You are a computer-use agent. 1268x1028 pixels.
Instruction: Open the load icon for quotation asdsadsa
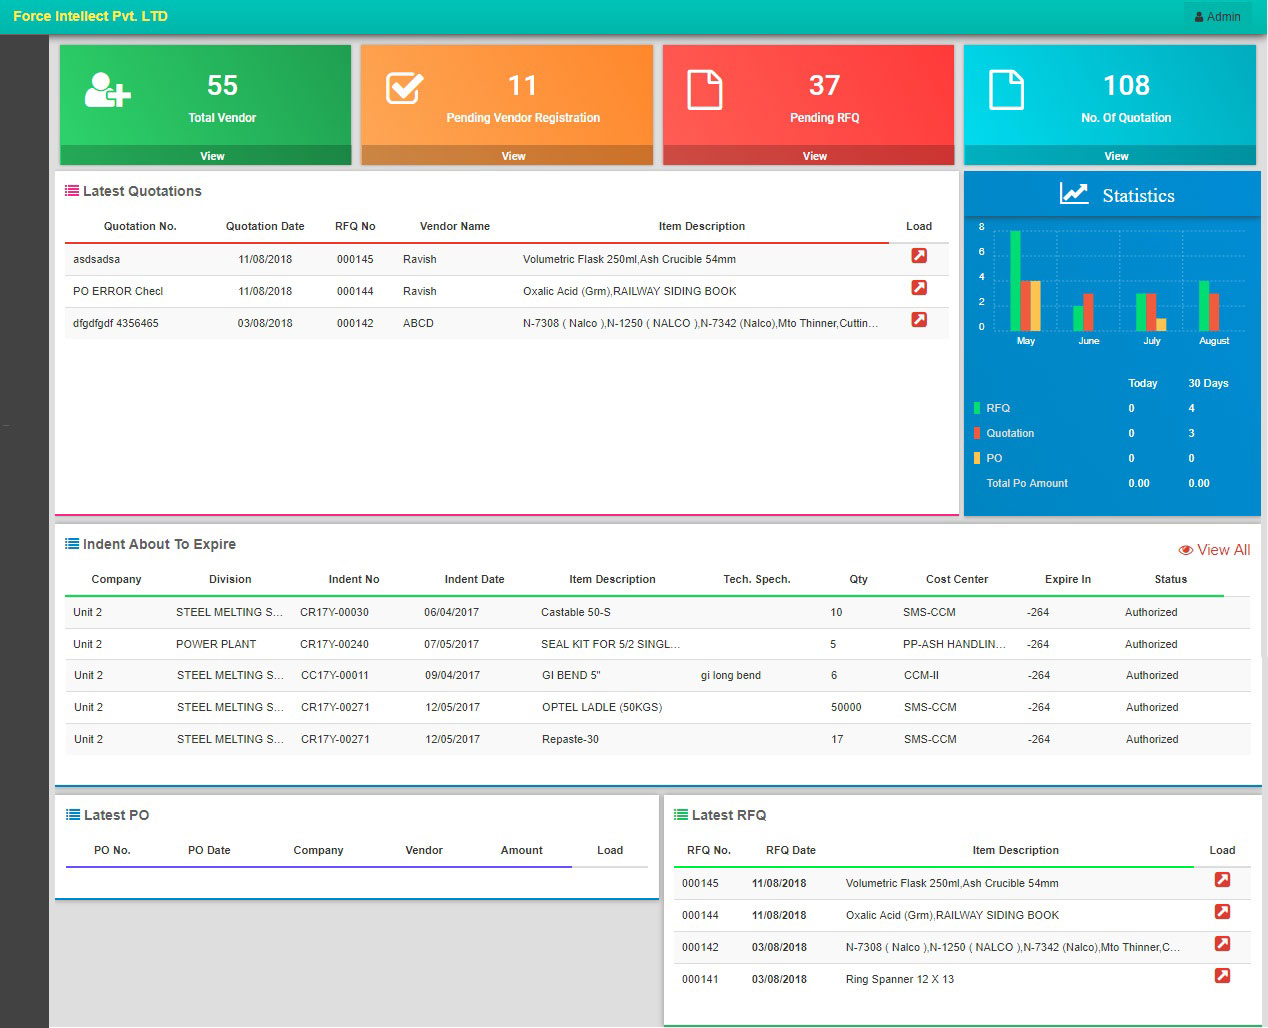pyautogui.click(x=919, y=255)
